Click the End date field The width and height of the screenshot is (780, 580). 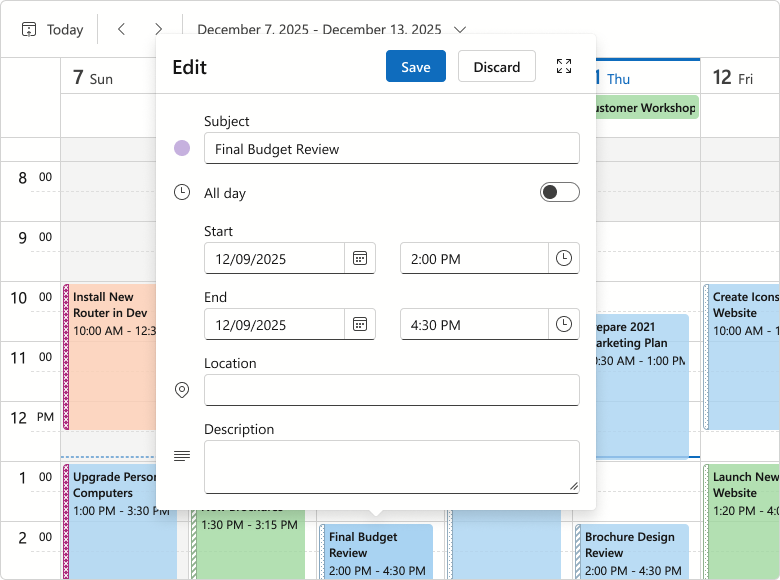274,324
